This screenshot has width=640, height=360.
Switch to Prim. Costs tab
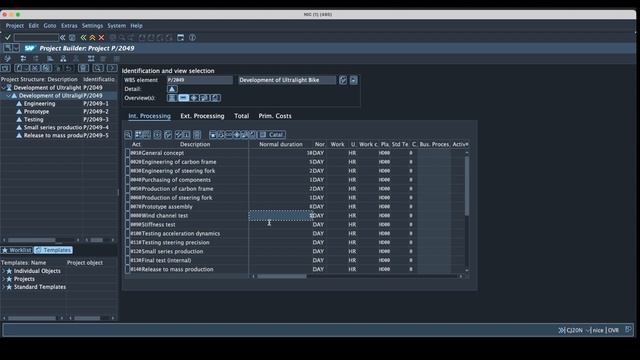[275, 116]
